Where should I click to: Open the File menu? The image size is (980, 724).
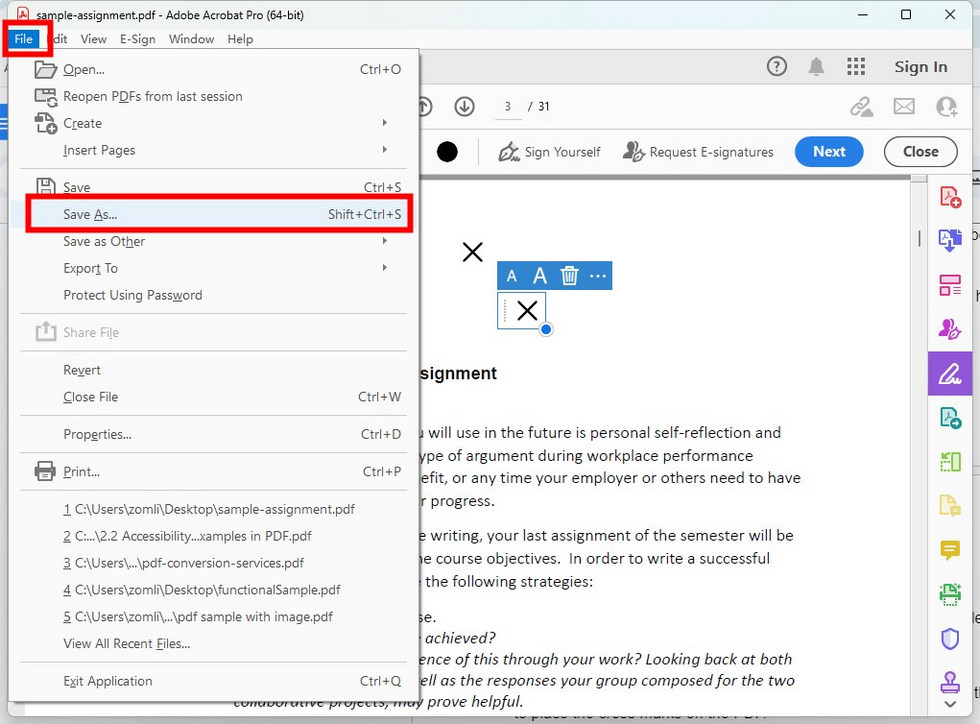24,39
